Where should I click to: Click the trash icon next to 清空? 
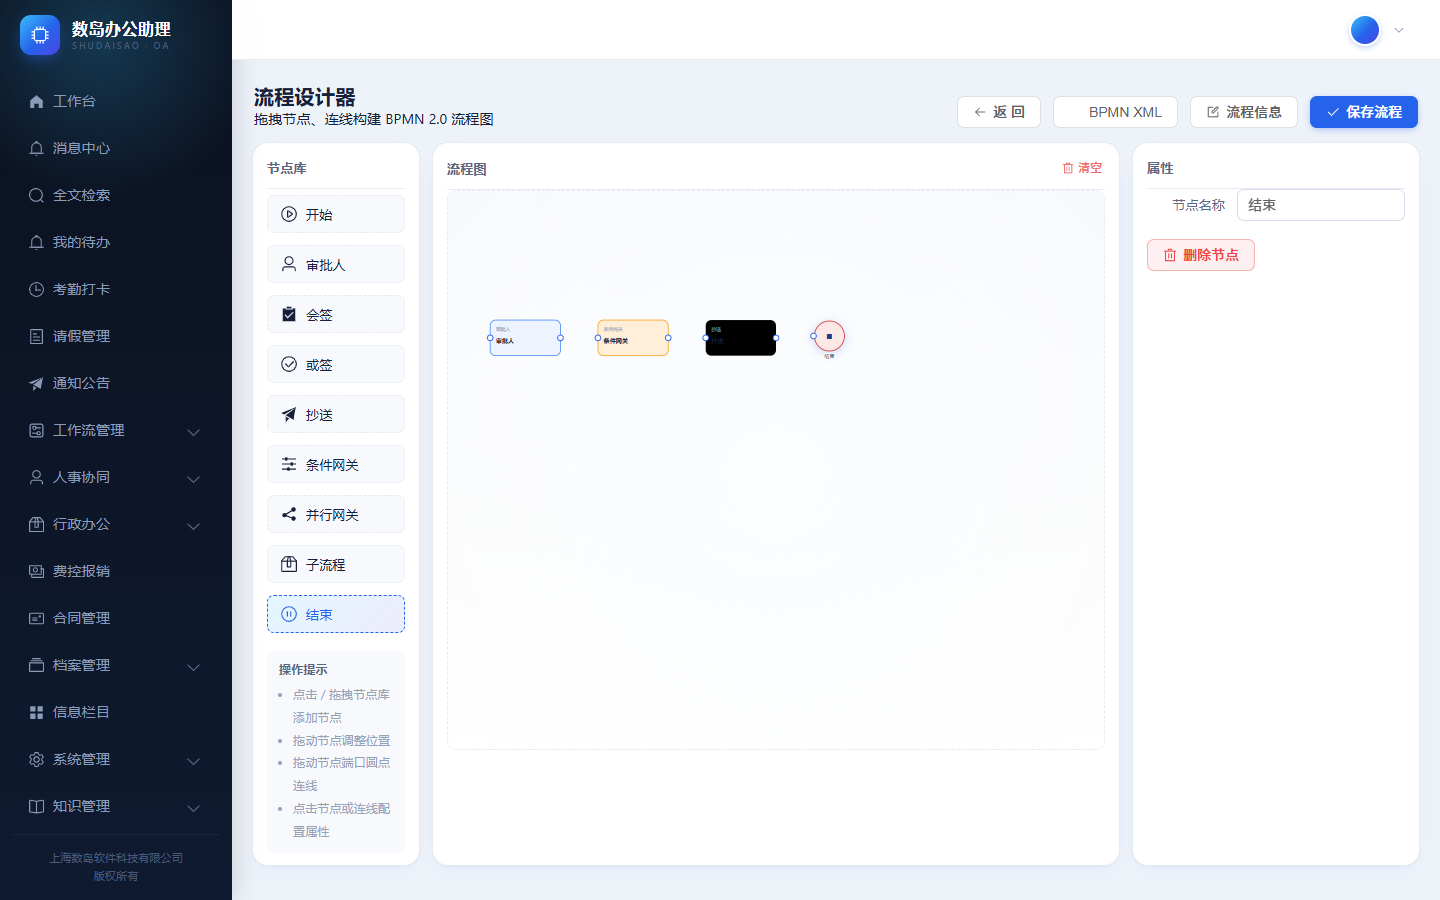pyautogui.click(x=1067, y=168)
